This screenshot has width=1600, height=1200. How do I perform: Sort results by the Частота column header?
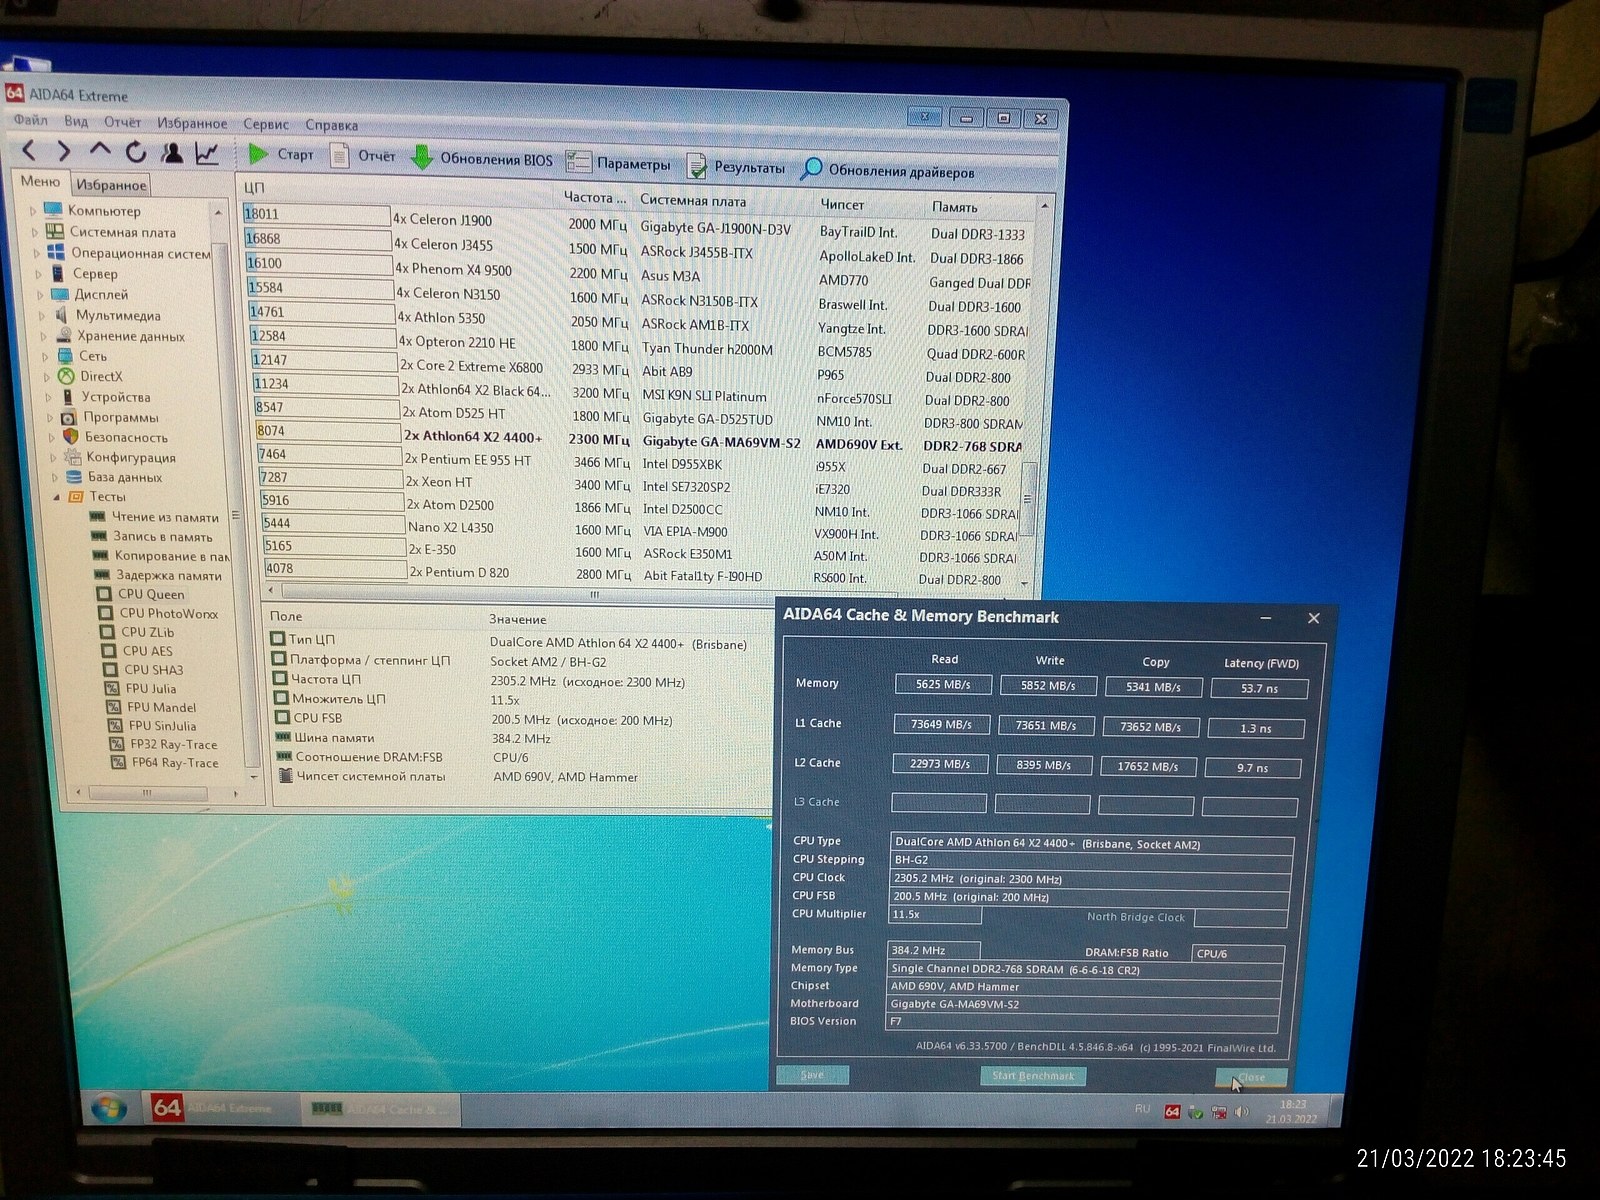tap(595, 198)
